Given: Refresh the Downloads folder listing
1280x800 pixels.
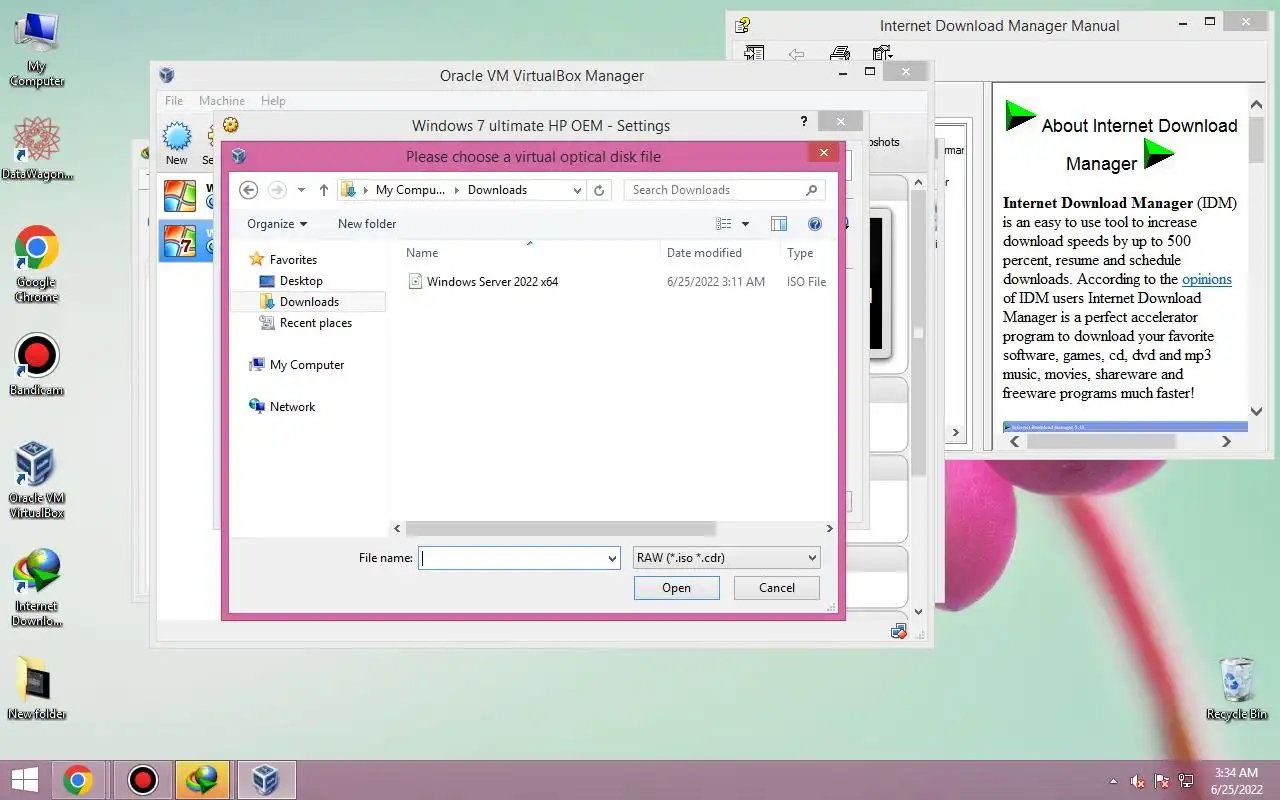Looking at the screenshot, I should pos(600,190).
